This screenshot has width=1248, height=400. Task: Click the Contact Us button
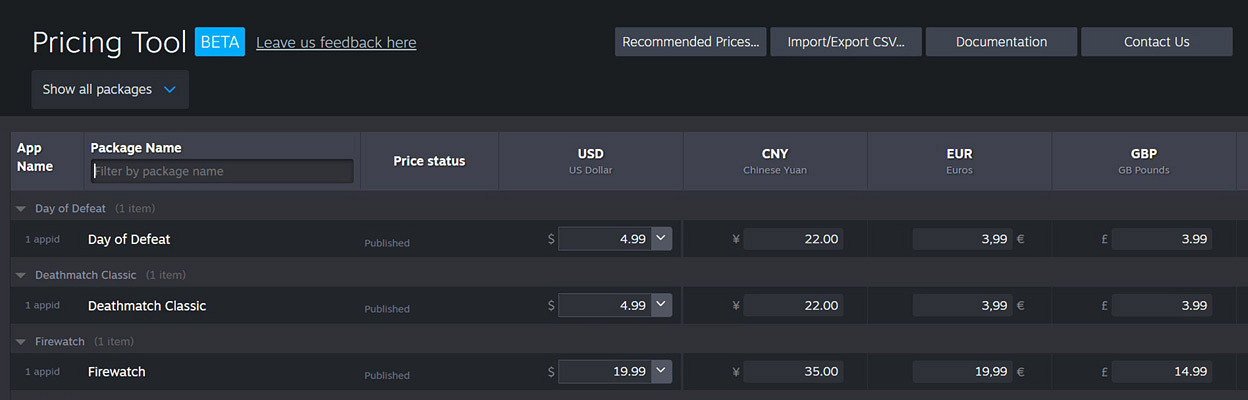click(1156, 42)
